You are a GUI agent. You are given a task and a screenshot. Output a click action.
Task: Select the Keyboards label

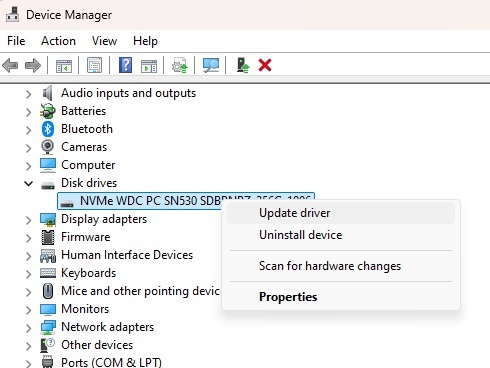pyautogui.click(x=89, y=273)
